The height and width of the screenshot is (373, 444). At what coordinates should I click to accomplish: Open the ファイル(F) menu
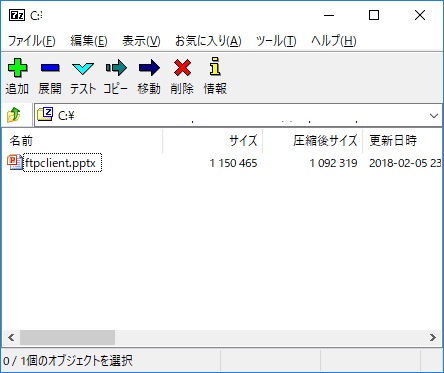coord(31,41)
